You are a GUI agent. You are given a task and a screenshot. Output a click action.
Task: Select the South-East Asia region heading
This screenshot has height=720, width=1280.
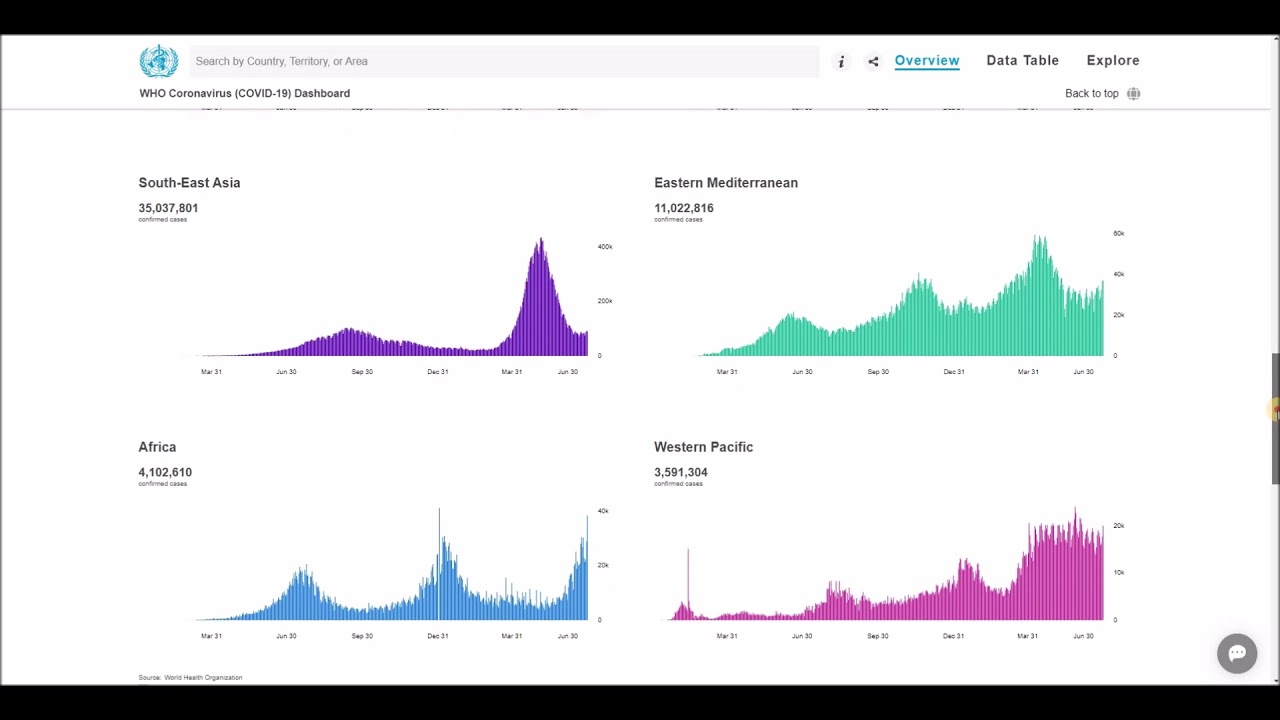189,183
